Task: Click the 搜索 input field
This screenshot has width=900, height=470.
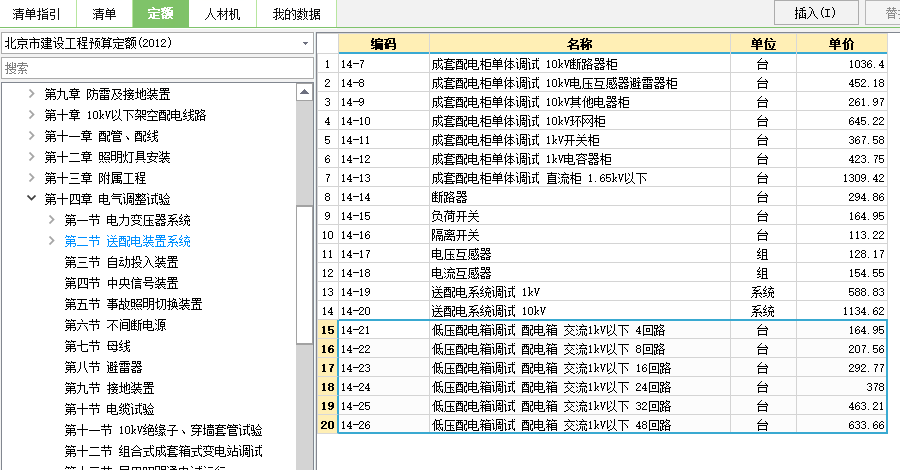Action: pyautogui.click(x=157, y=68)
